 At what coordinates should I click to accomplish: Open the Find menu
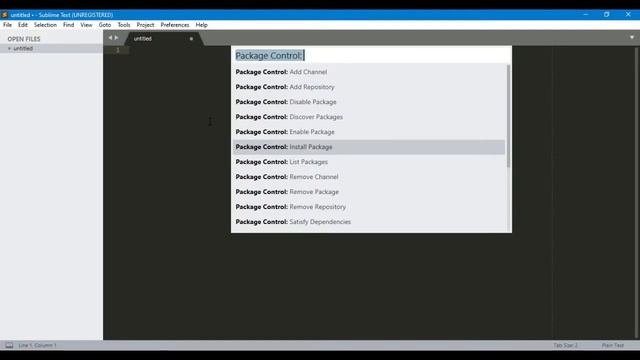point(69,25)
